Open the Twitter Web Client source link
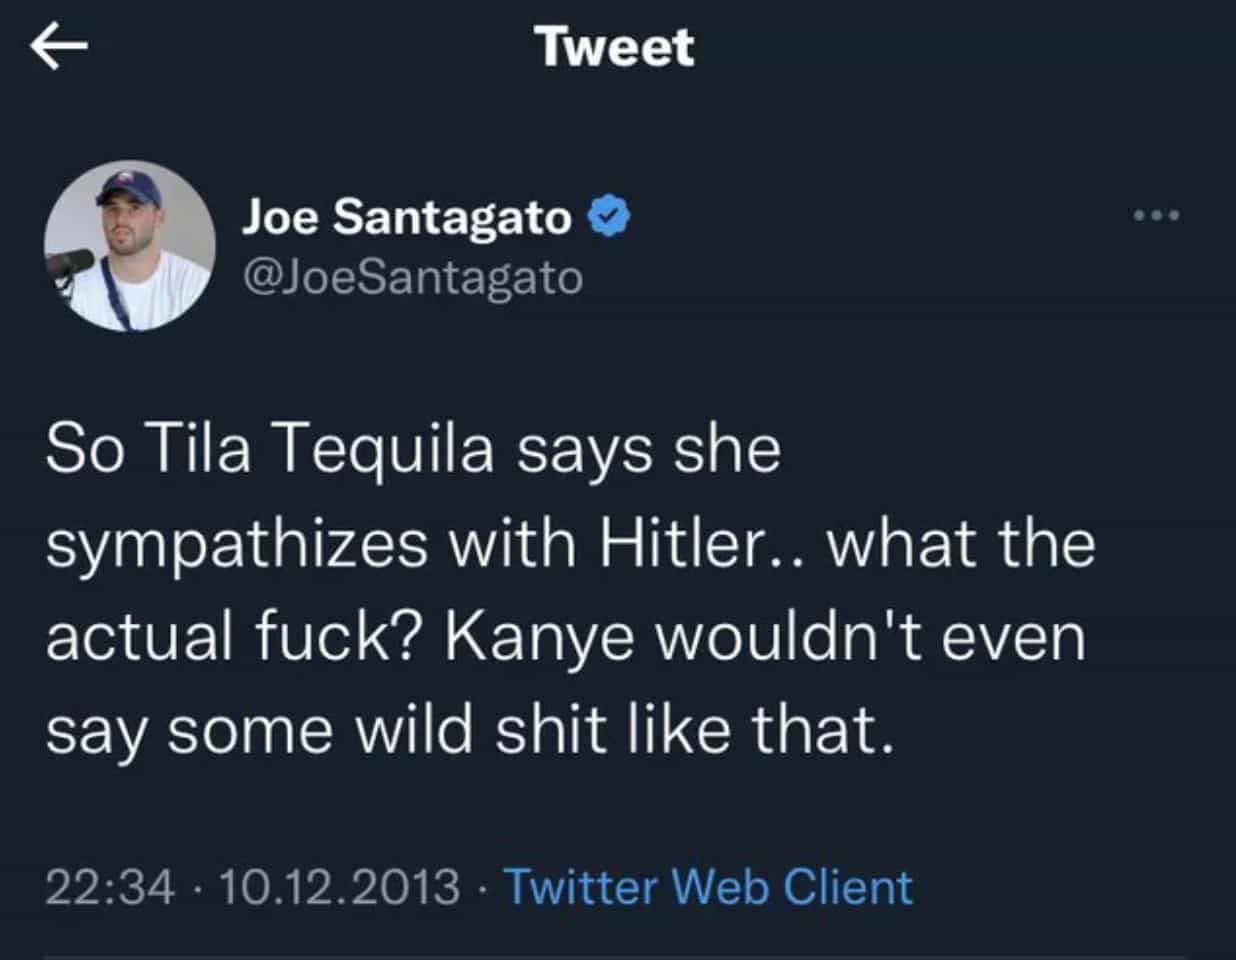 pos(708,887)
